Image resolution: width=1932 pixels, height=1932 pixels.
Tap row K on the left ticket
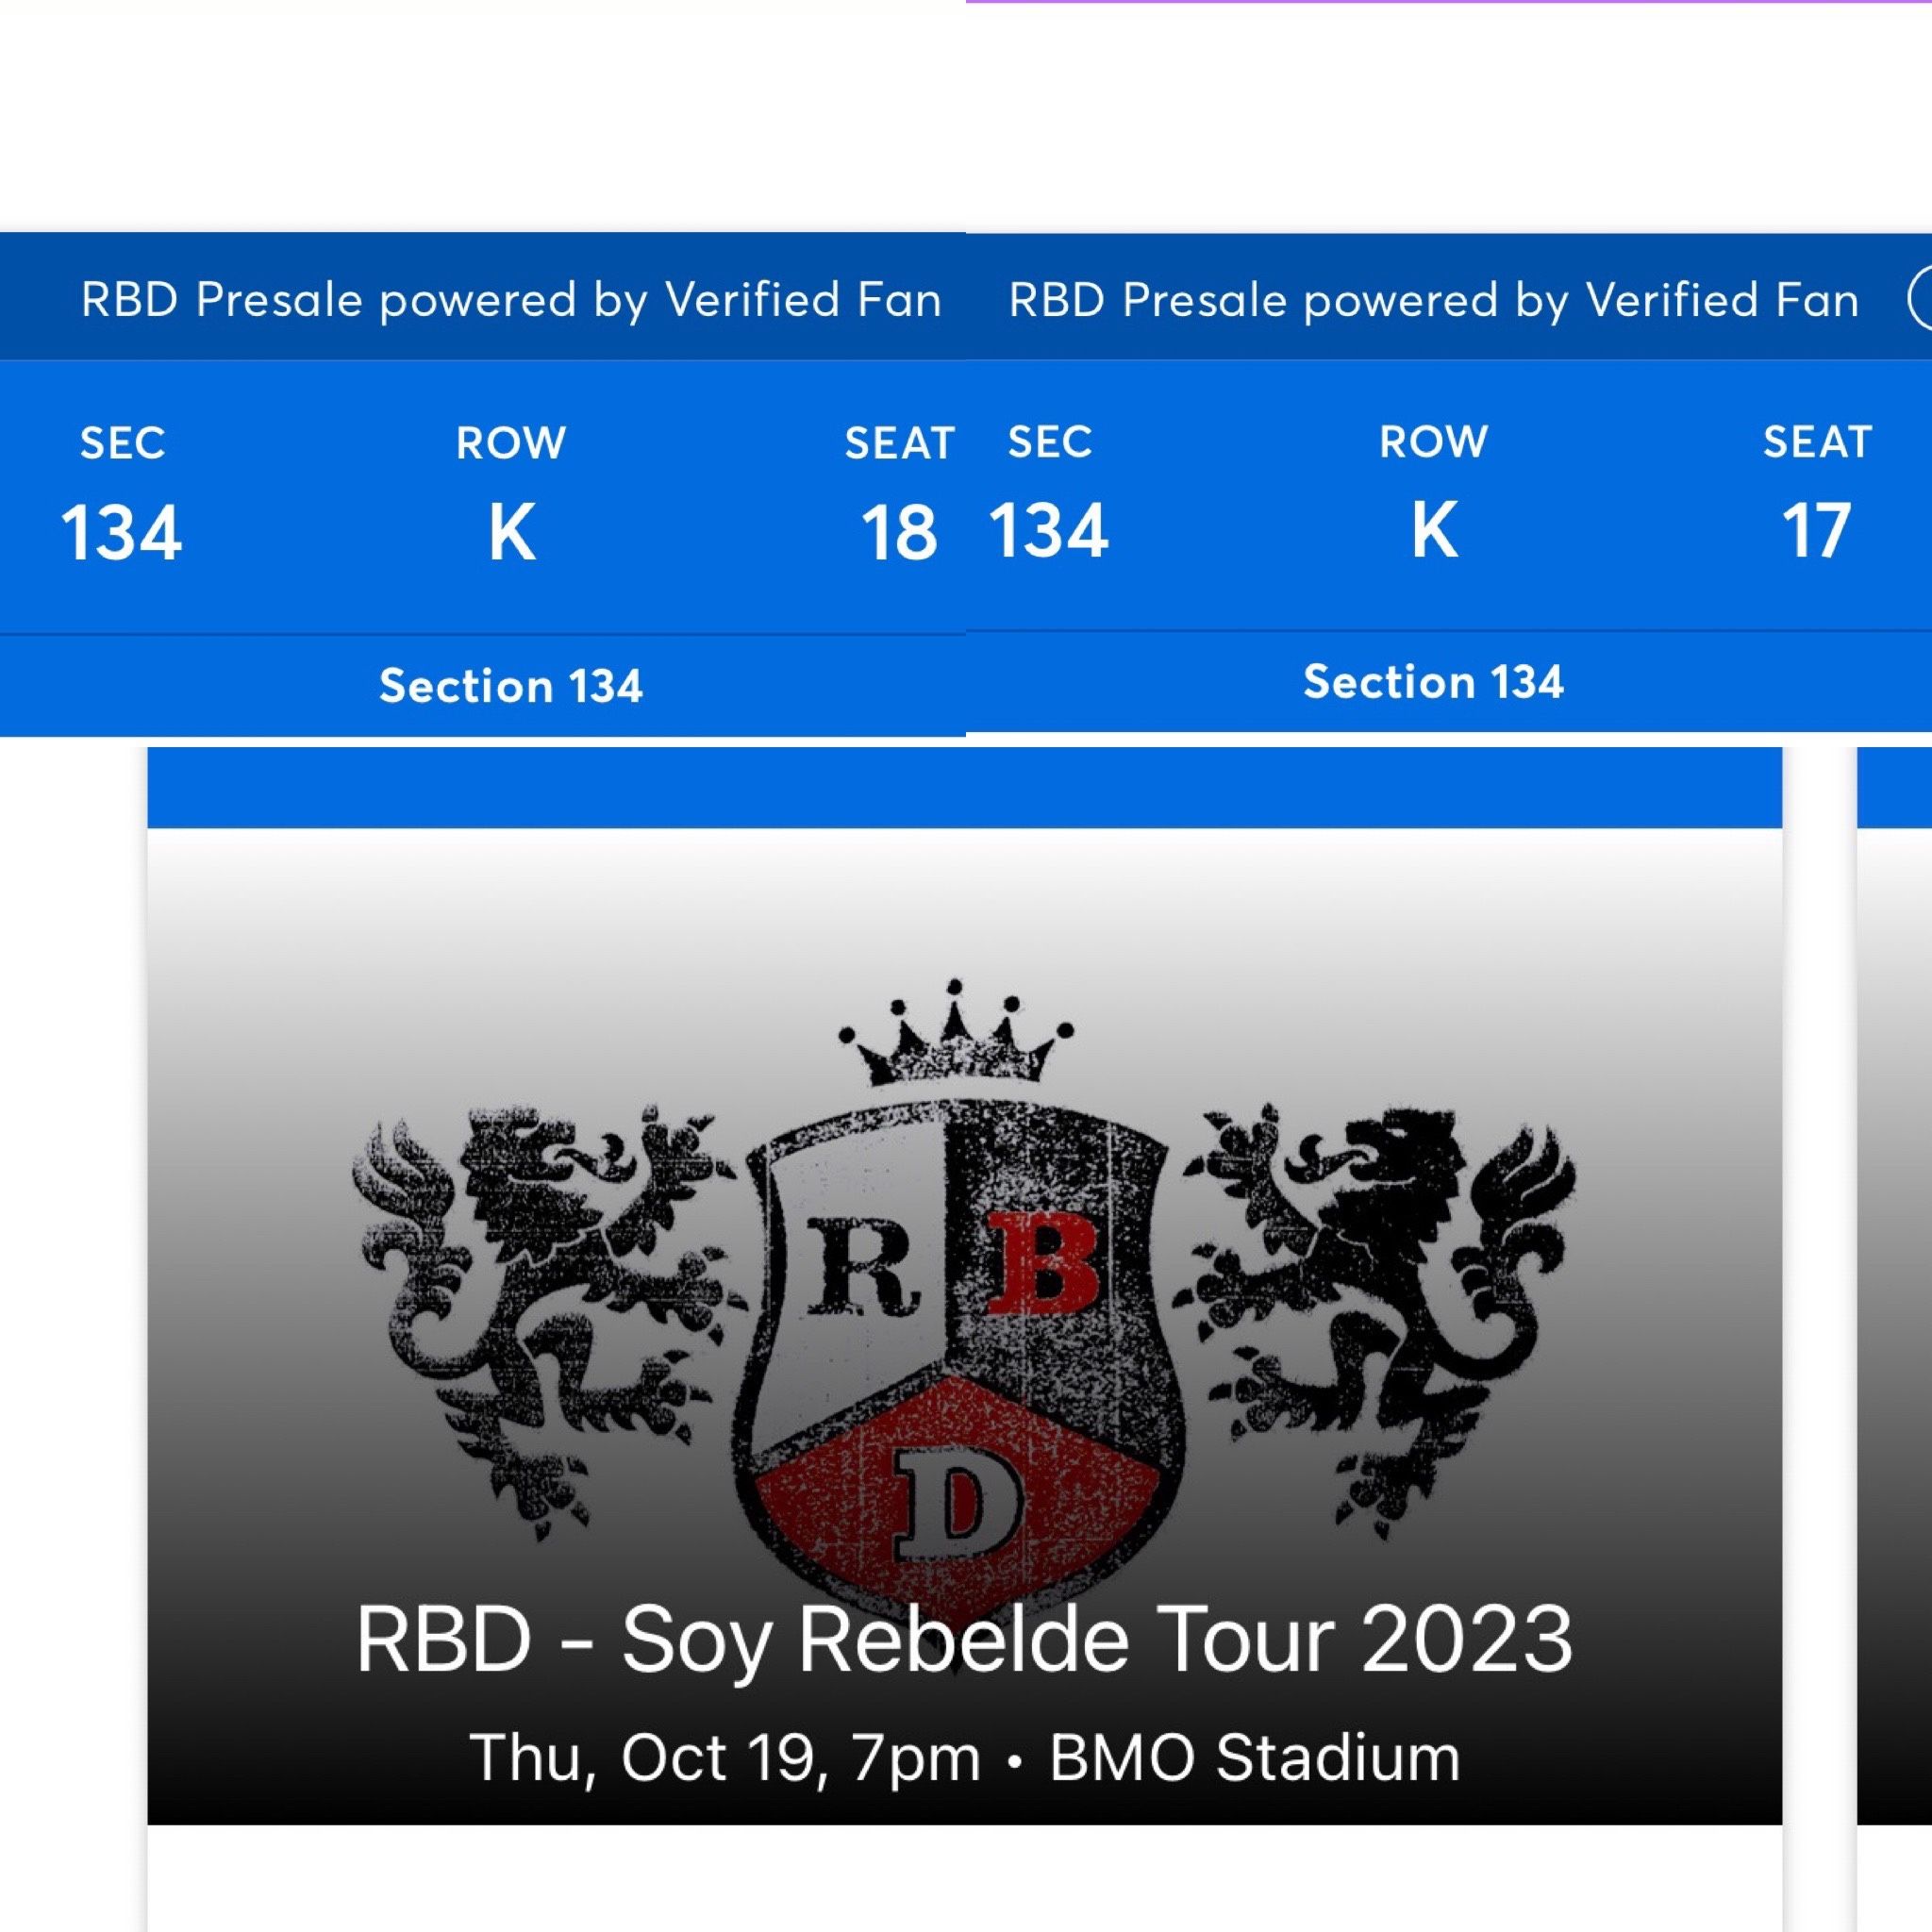pos(511,532)
